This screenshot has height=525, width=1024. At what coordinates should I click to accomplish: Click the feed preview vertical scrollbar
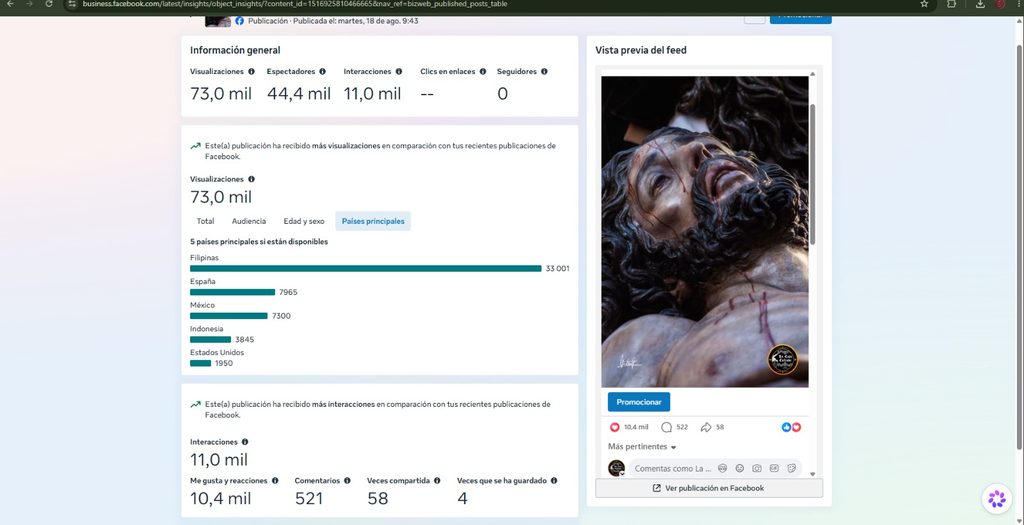pyautogui.click(x=813, y=174)
